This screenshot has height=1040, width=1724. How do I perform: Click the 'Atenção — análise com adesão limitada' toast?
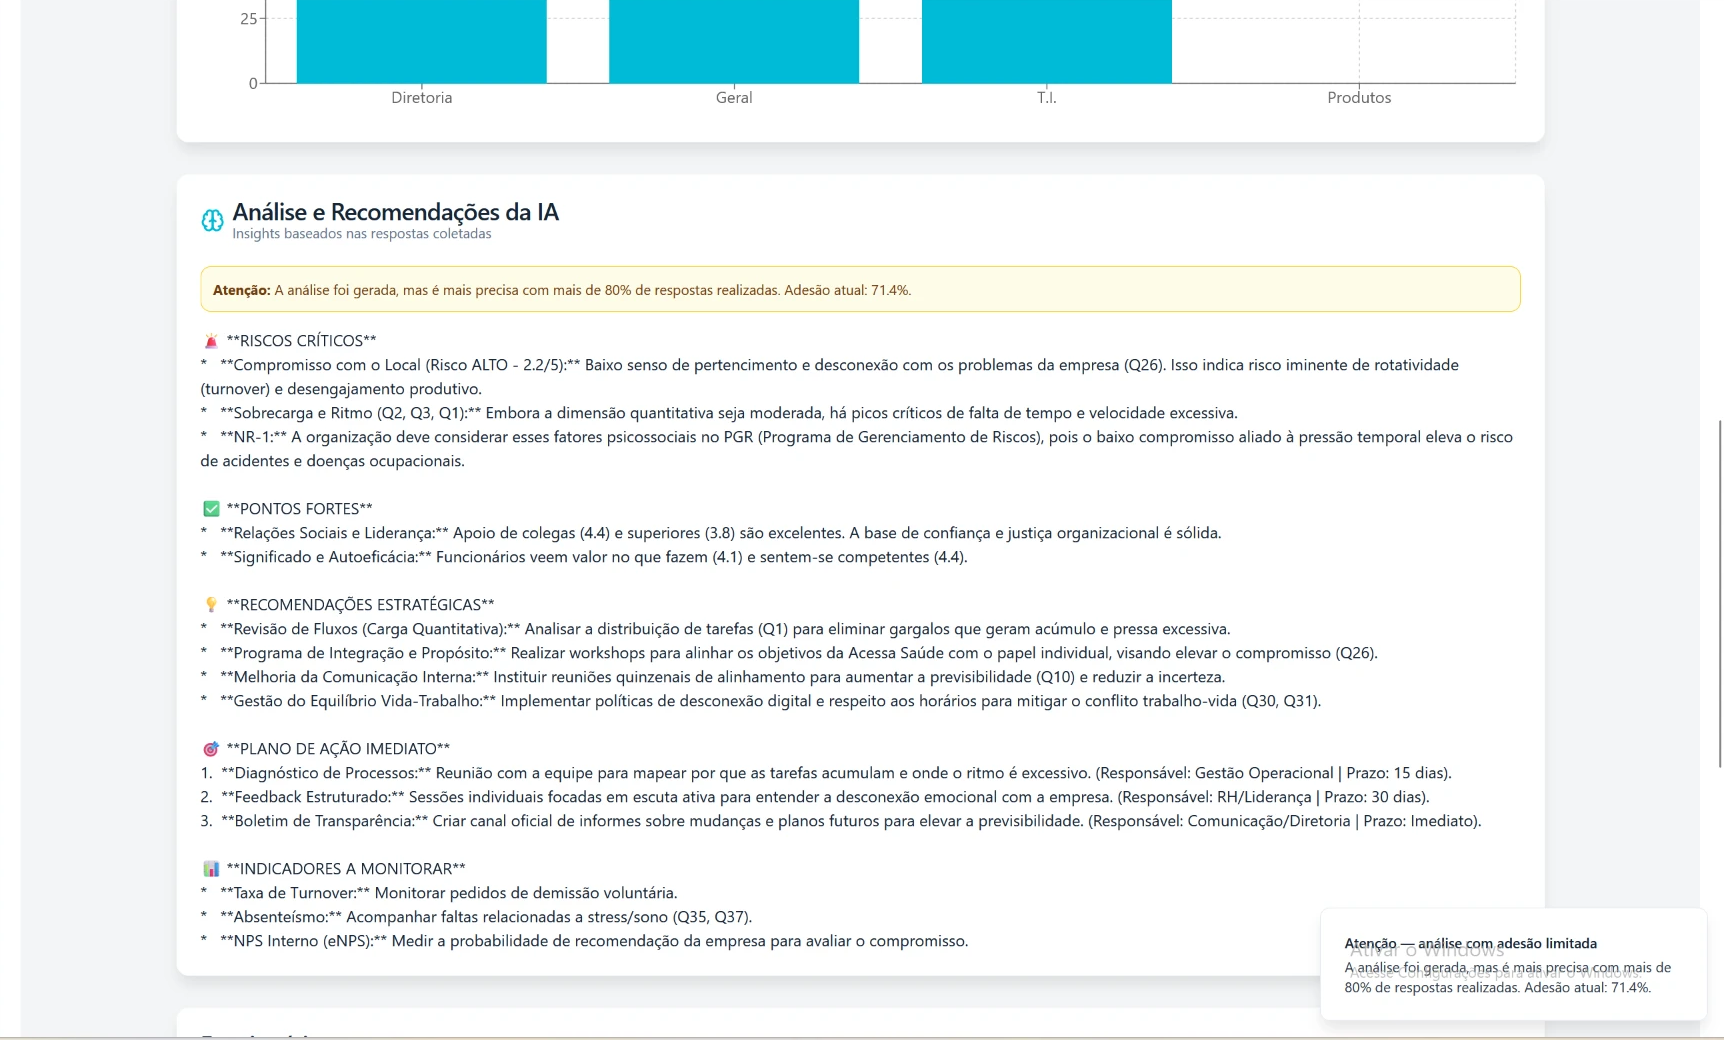(x=1513, y=965)
